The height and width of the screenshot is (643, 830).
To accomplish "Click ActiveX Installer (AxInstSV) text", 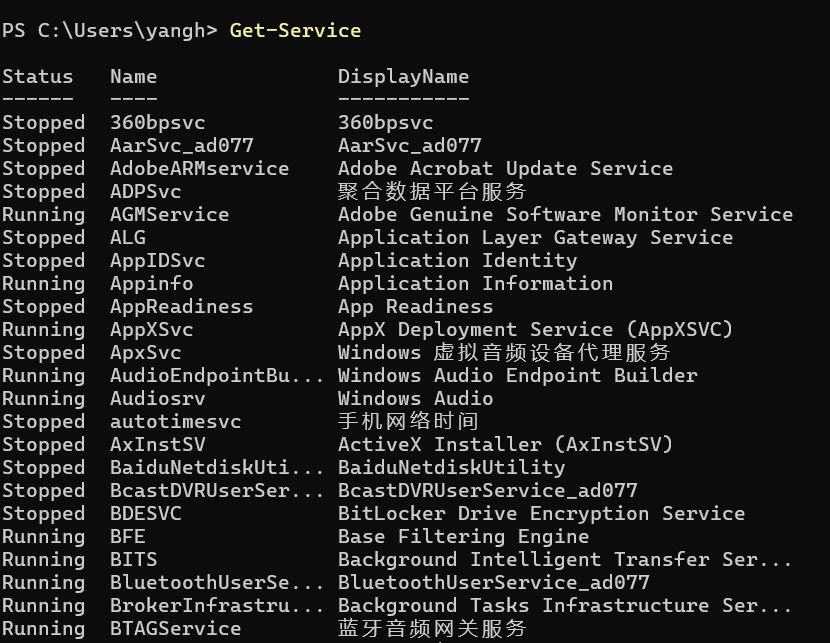I will click(505, 444).
